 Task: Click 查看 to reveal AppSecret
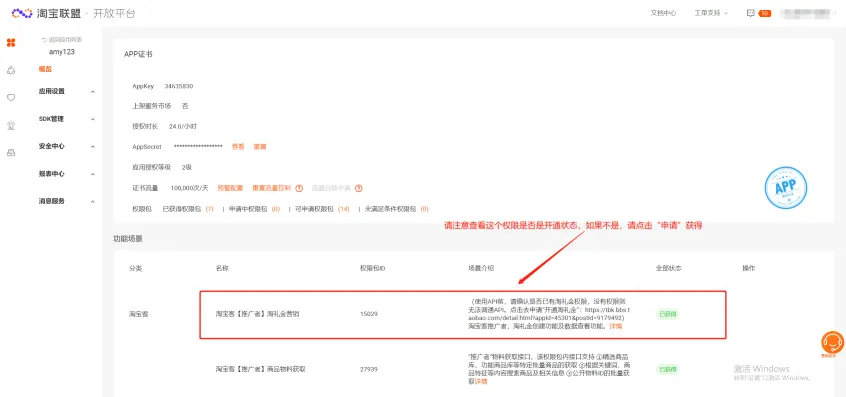point(238,147)
